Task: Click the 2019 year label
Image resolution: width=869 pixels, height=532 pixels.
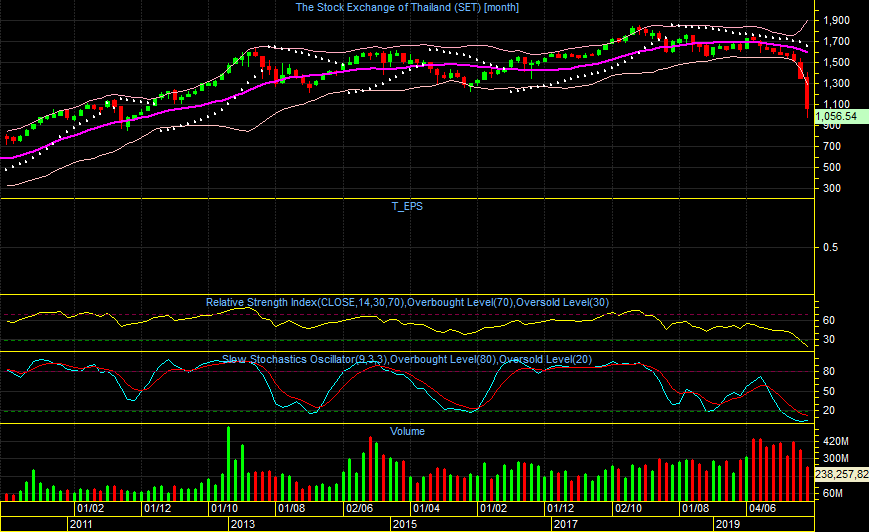Action: point(728,524)
